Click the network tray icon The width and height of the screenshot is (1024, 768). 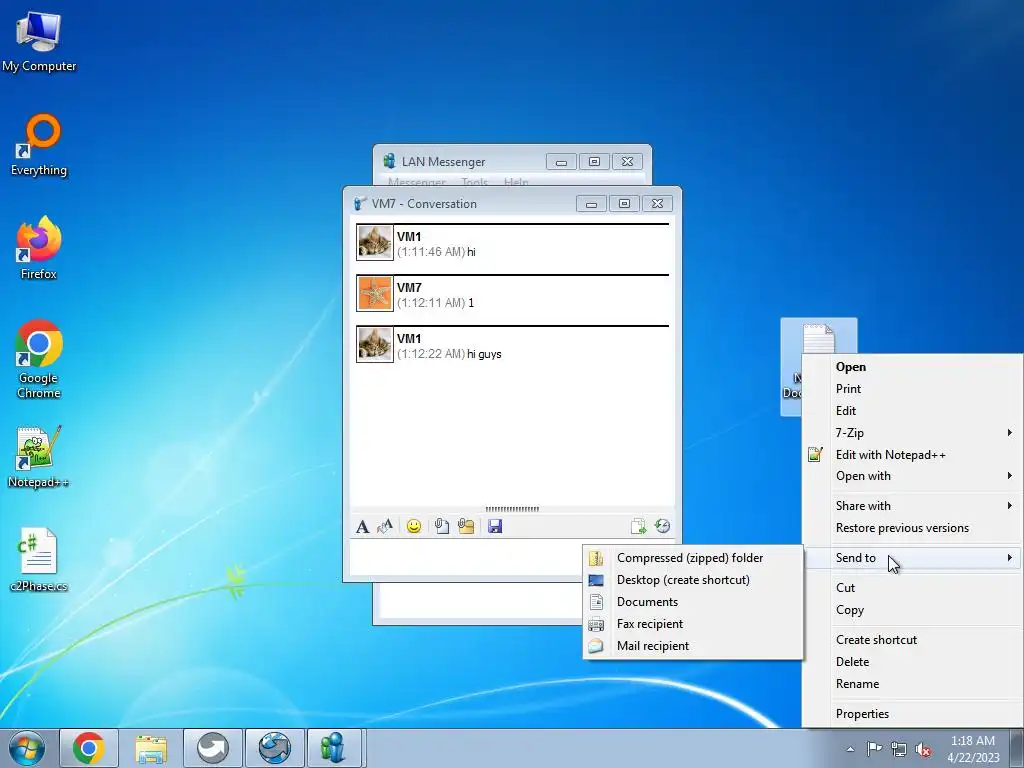(x=899, y=749)
